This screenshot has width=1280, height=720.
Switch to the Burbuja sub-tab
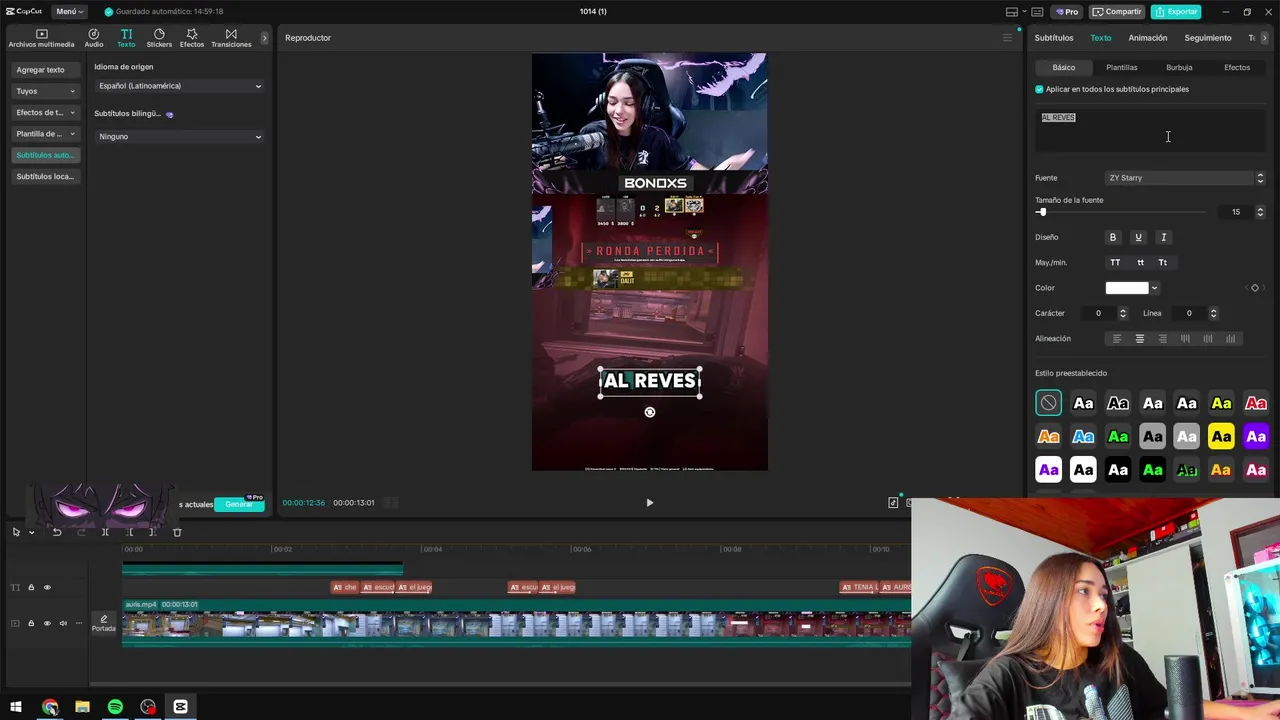click(x=1179, y=68)
